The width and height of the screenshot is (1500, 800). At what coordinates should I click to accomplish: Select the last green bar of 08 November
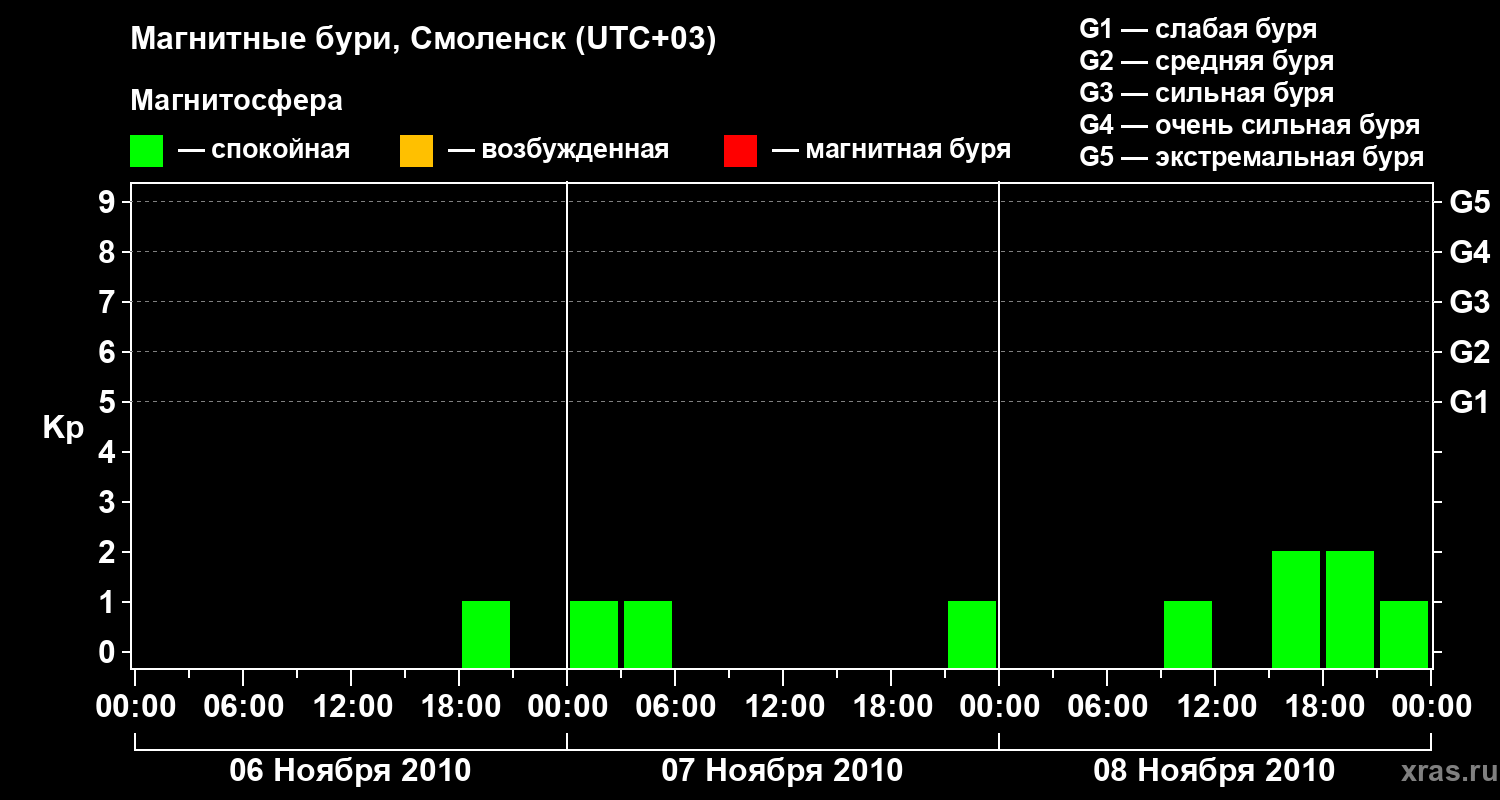(x=1404, y=634)
